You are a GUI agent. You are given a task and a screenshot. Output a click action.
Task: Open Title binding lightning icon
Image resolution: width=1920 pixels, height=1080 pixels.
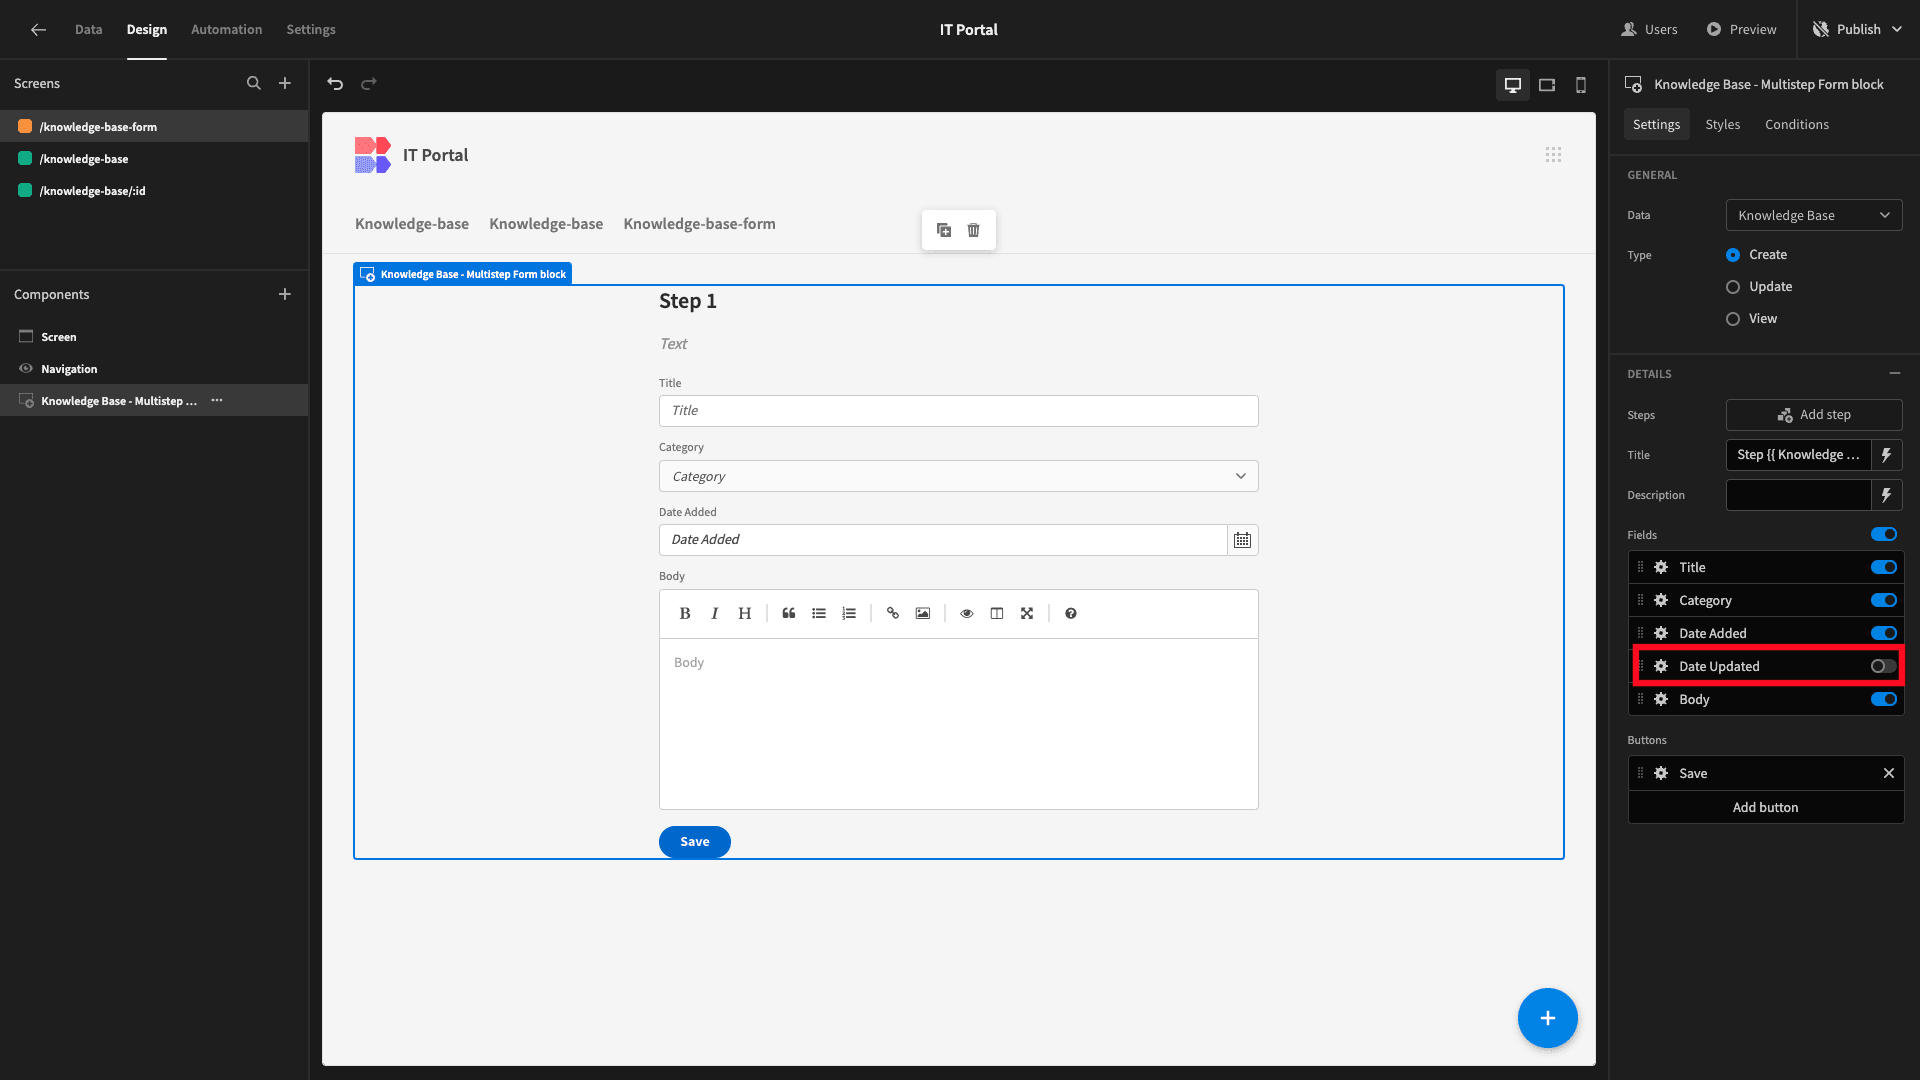pos(1887,455)
